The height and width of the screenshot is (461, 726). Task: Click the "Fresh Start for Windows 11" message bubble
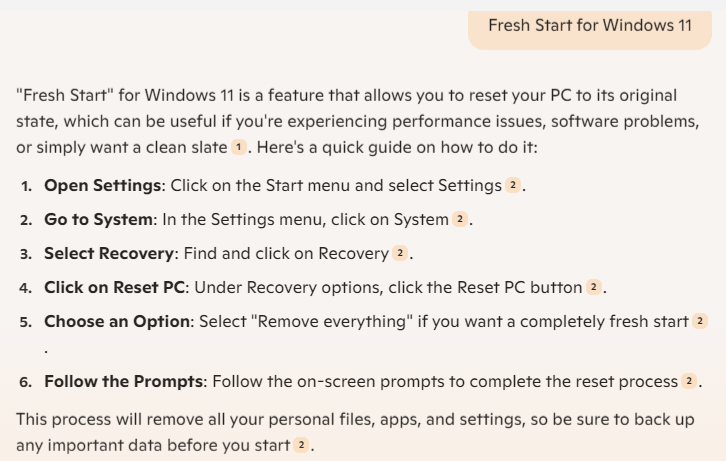click(590, 29)
